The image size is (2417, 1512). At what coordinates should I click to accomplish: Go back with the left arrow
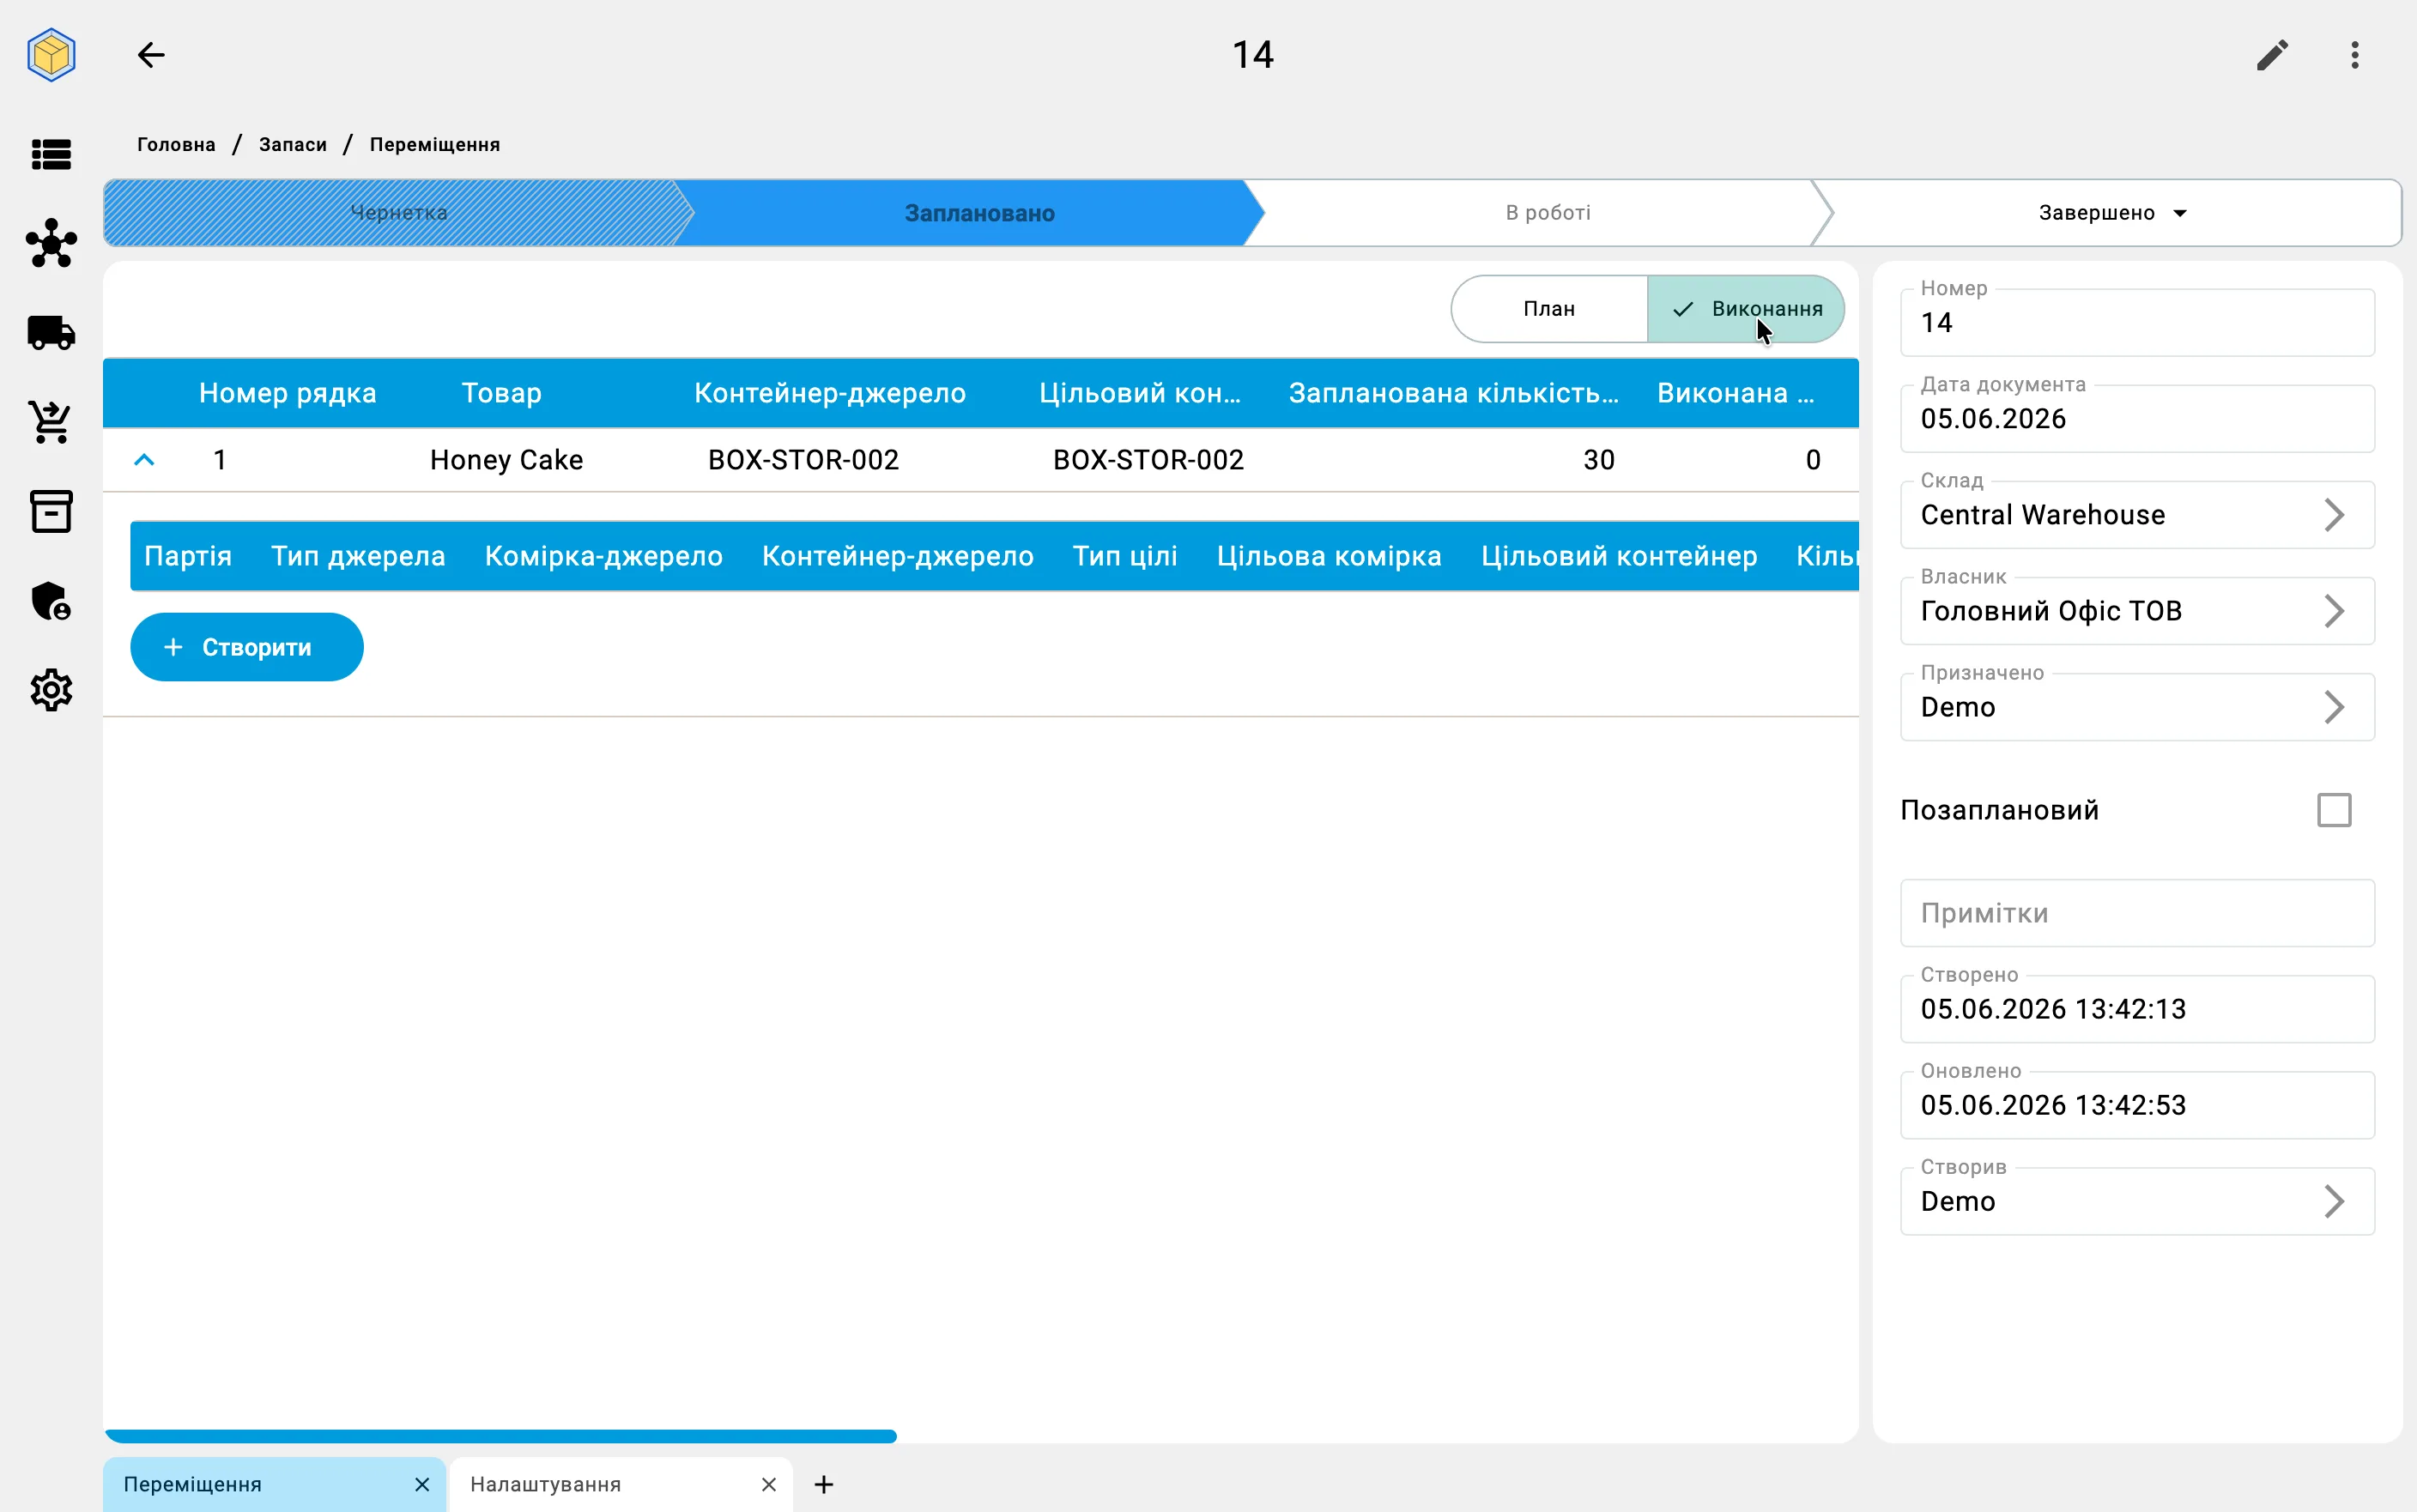pyautogui.click(x=151, y=55)
